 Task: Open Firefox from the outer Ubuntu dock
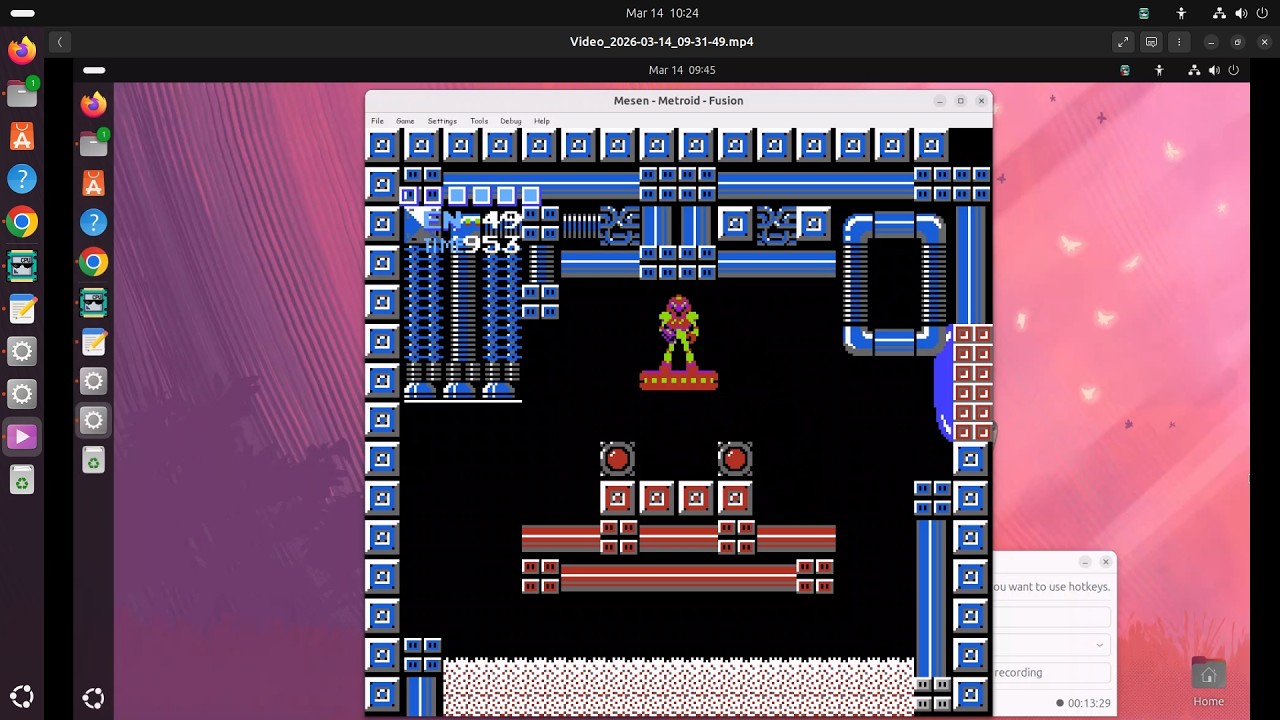click(x=22, y=50)
